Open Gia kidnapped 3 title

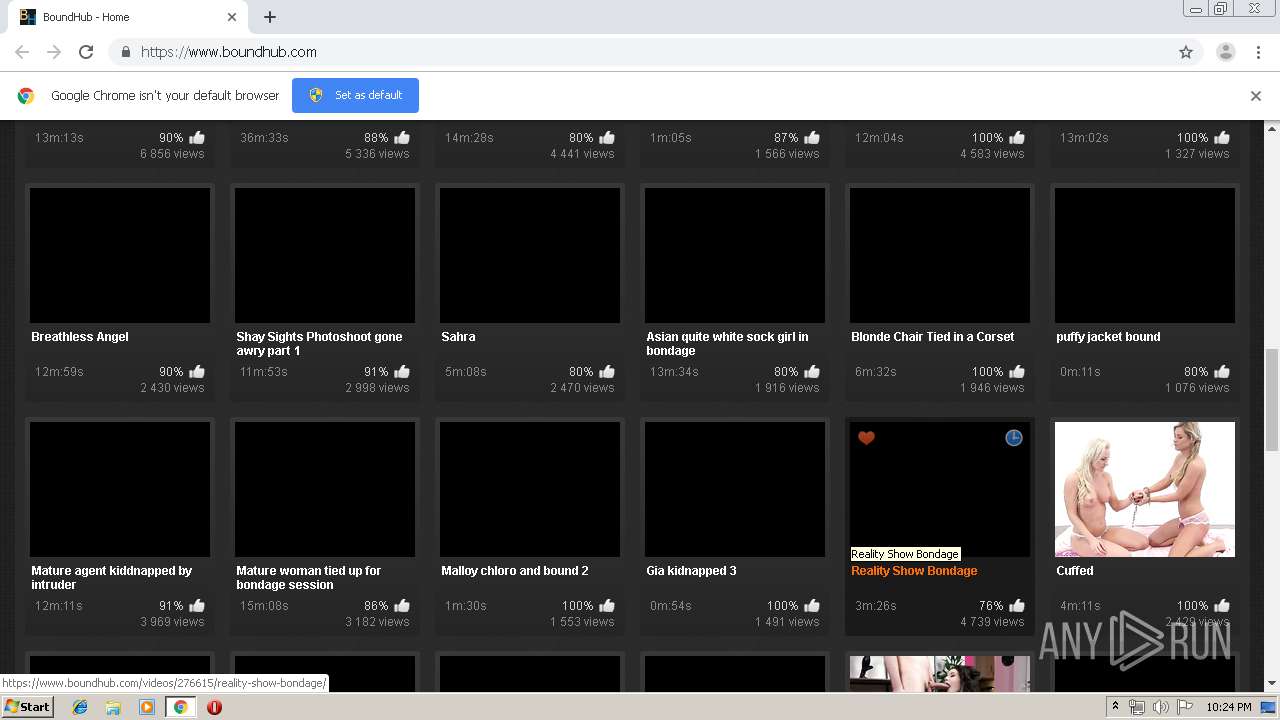click(691, 571)
